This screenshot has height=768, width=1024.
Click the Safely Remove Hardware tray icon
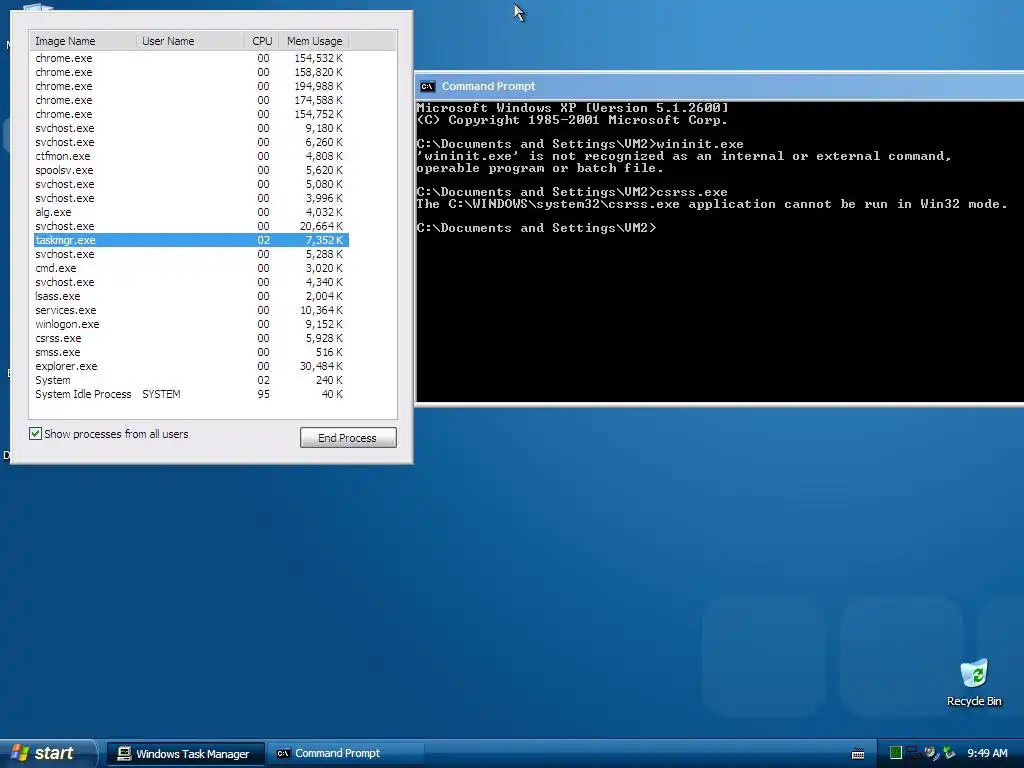click(949, 753)
